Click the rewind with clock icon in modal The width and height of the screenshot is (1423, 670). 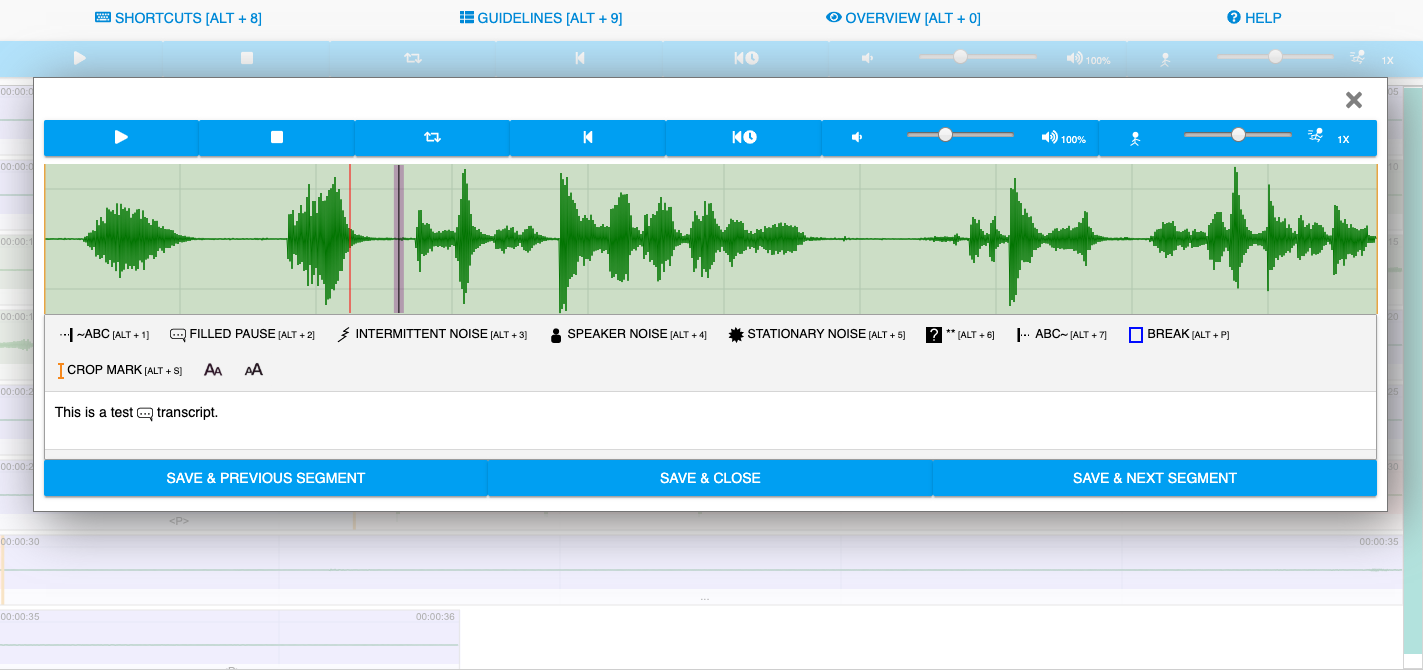pos(744,138)
